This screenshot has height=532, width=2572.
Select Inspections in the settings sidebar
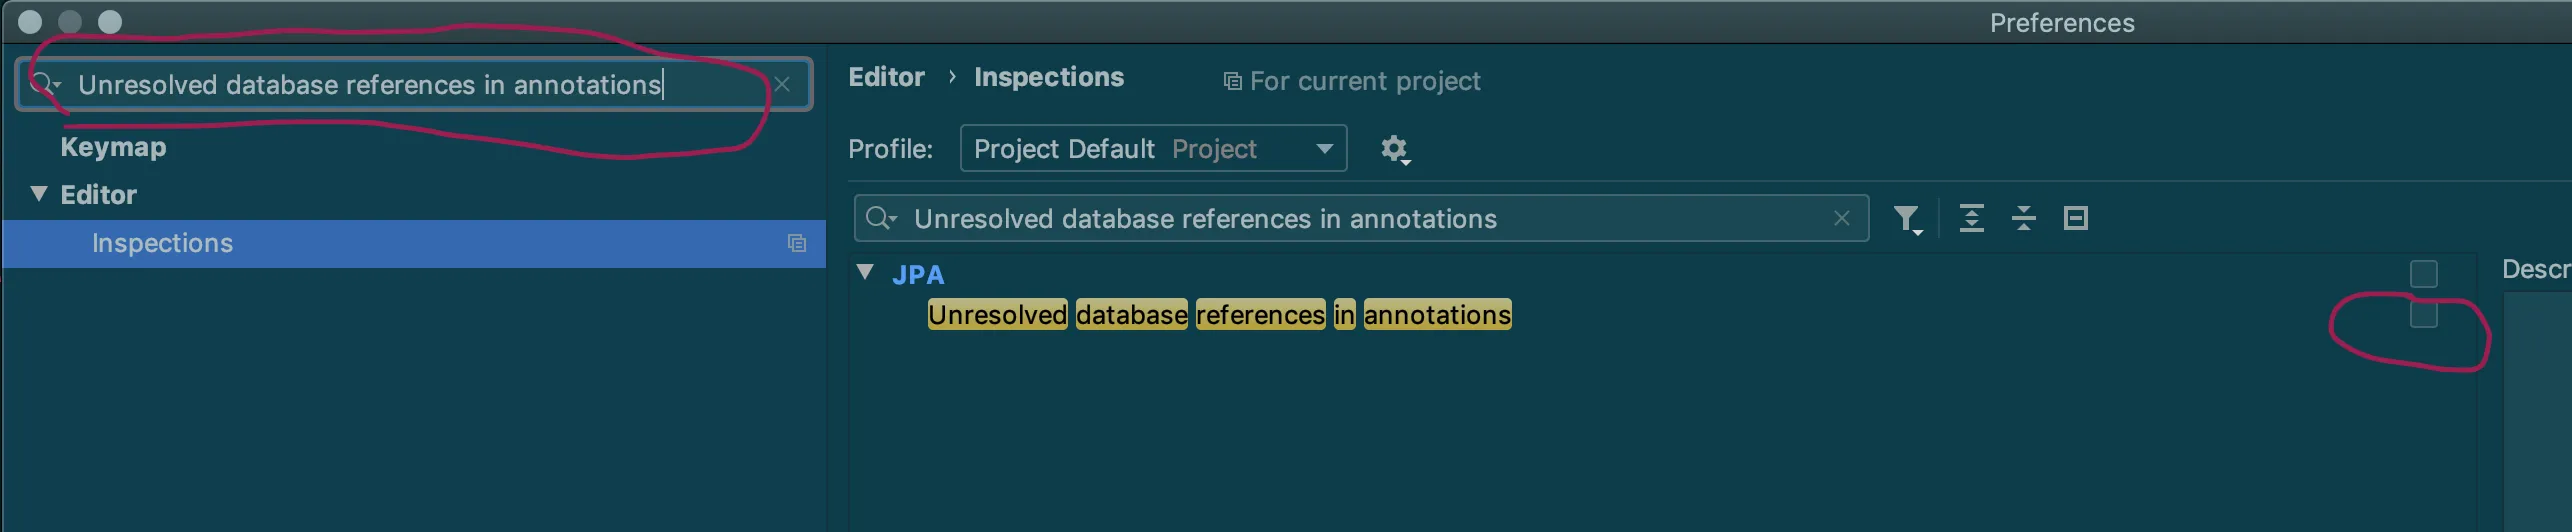coord(162,244)
